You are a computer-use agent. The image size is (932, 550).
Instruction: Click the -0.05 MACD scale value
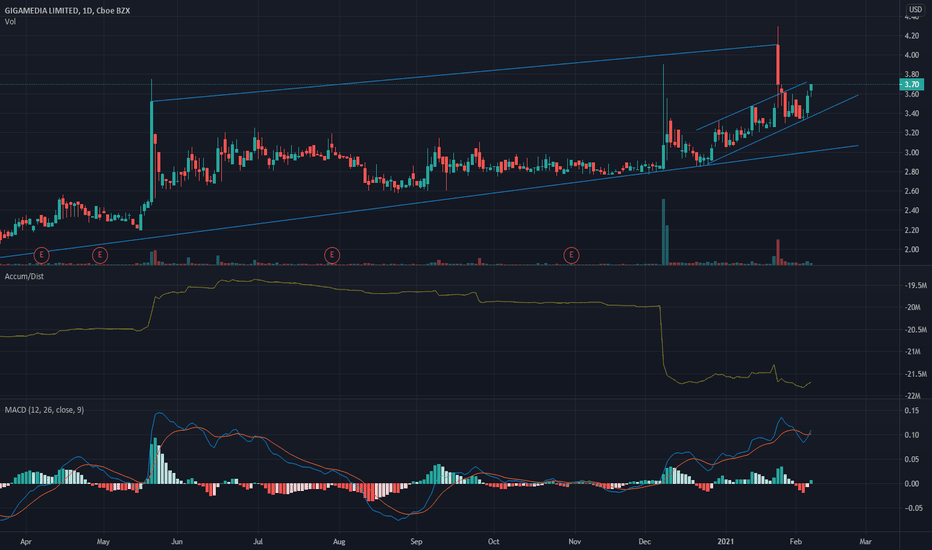tap(913, 508)
